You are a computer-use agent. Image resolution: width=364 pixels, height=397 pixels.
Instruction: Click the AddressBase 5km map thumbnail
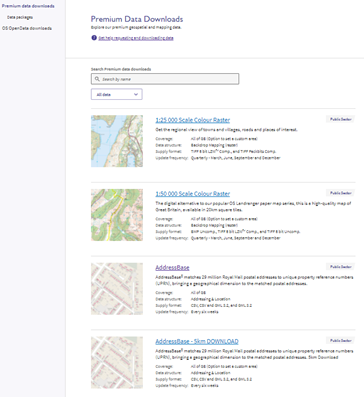[x=117, y=362]
